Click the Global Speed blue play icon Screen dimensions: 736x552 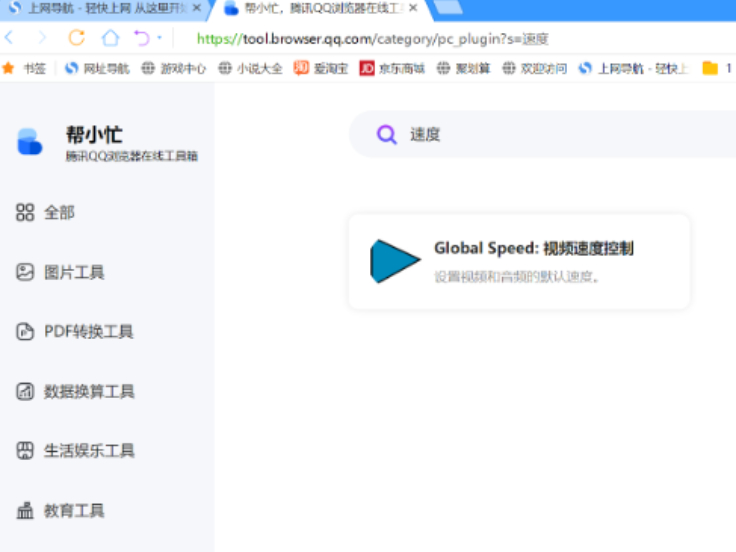pyautogui.click(x=395, y=261)
